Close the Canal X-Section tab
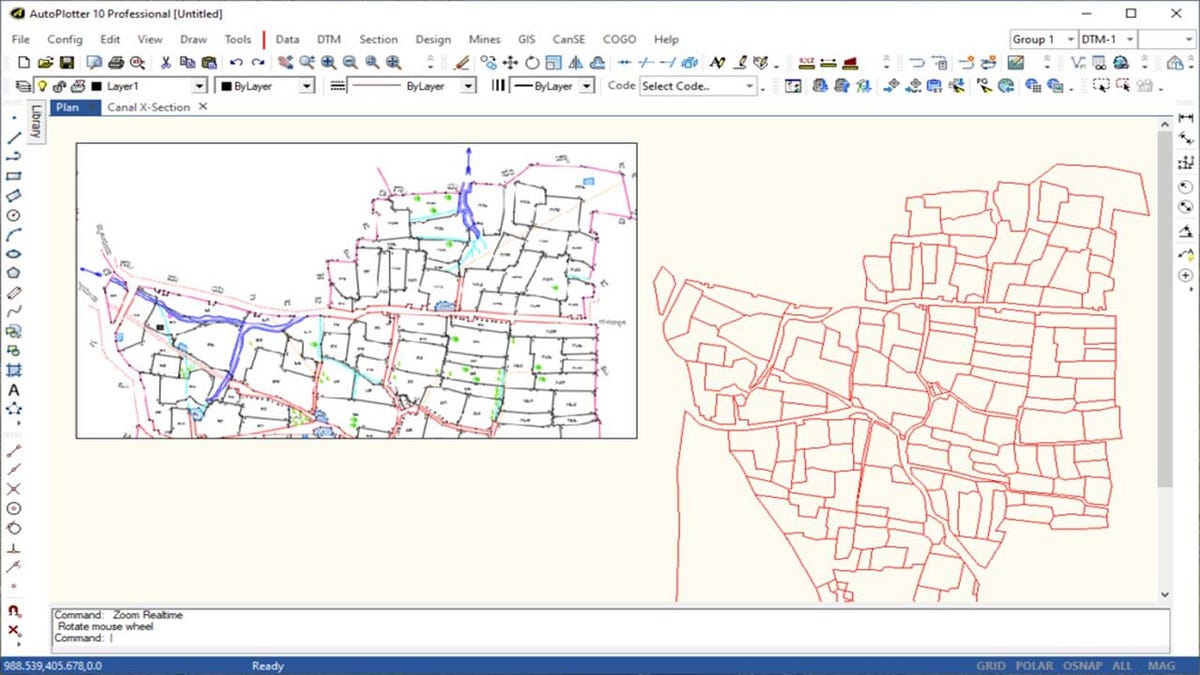The height and width of the screenshot is (675, 1200). tap(203, 107)
